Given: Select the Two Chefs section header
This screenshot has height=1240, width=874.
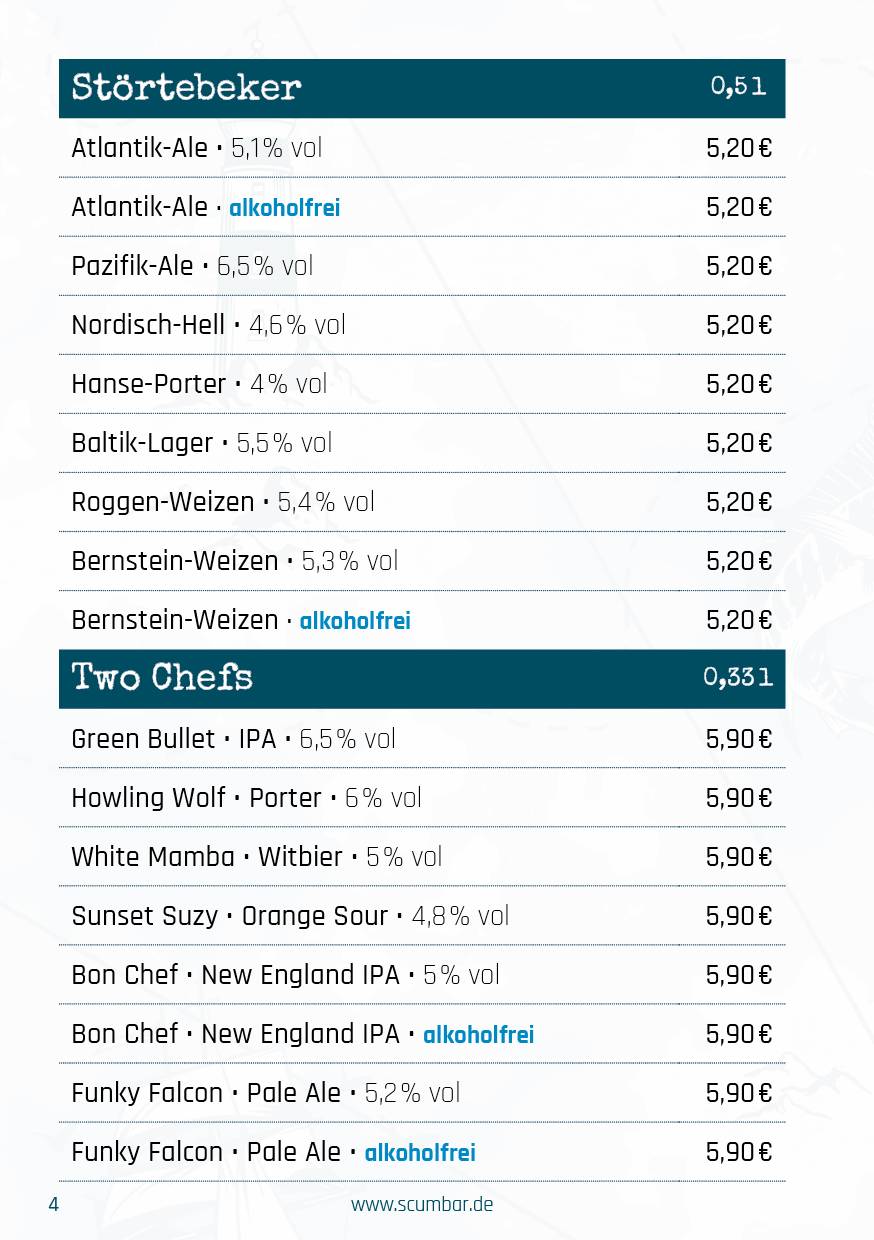Looking at the screenshot, I should pyautogui.click(x=422, y=679).
